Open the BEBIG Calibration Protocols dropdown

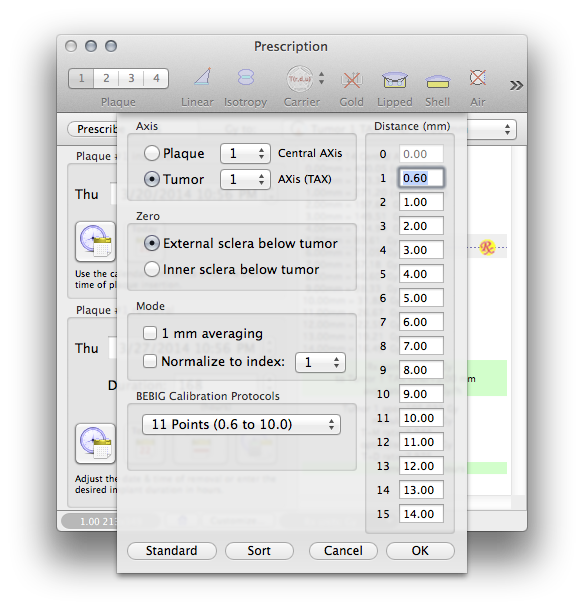coord(241,424)
